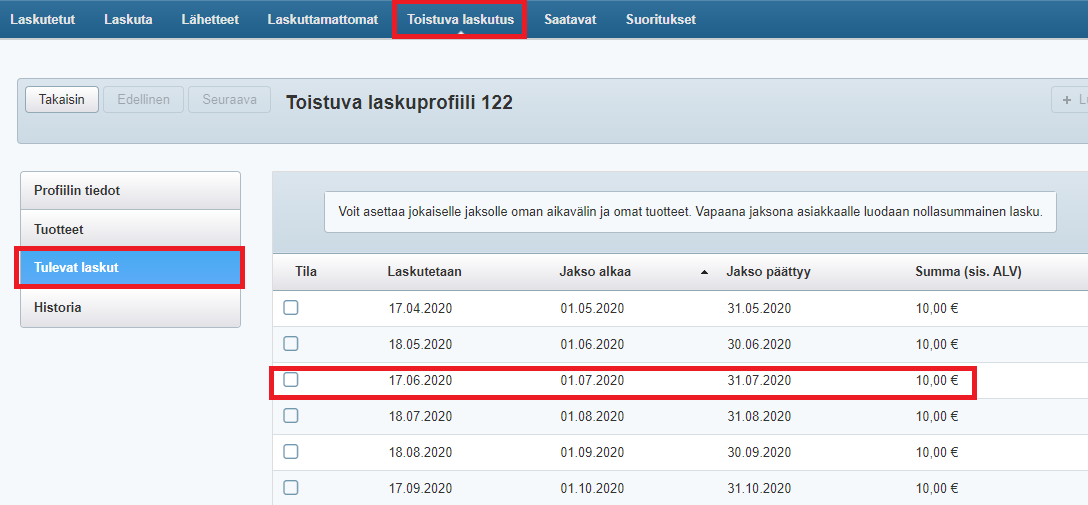Switch to the Suoritukset tab
The height and width of the screenshot is (505, 1088).
660,20
